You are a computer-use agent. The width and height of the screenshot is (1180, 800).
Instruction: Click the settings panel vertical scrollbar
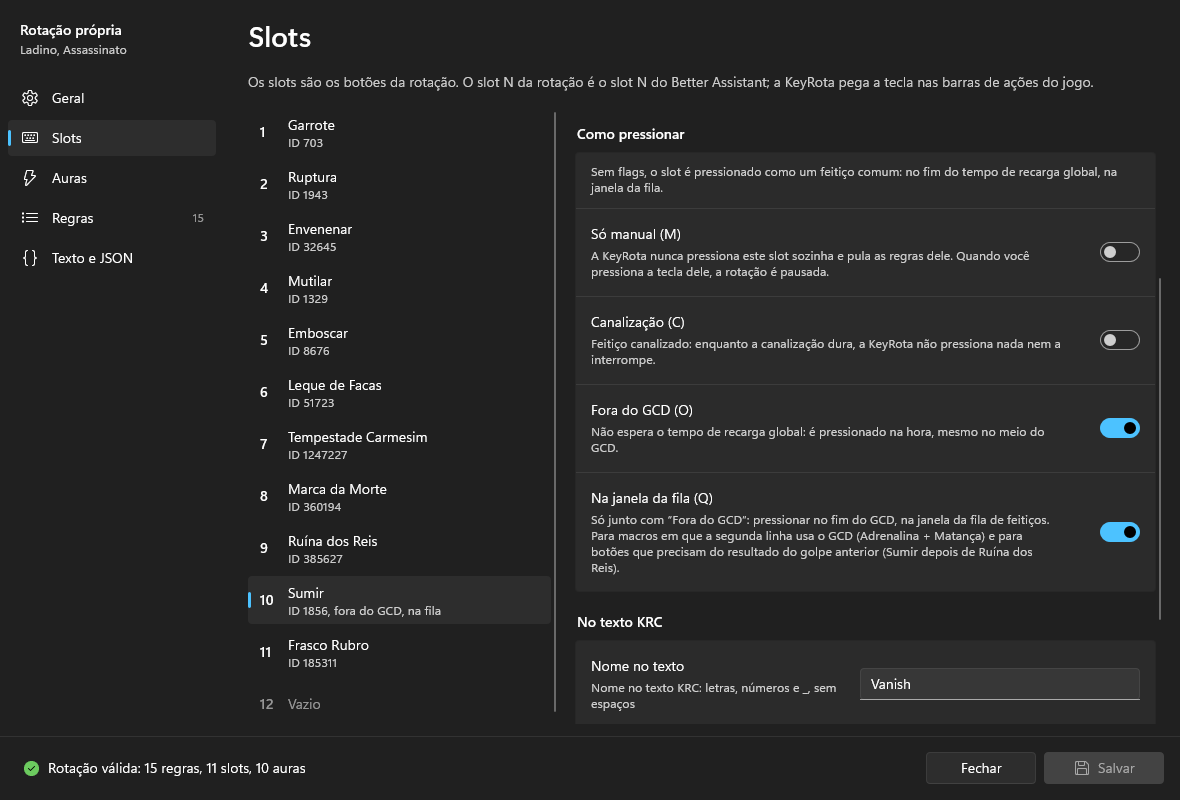(x=1160, y=449)
